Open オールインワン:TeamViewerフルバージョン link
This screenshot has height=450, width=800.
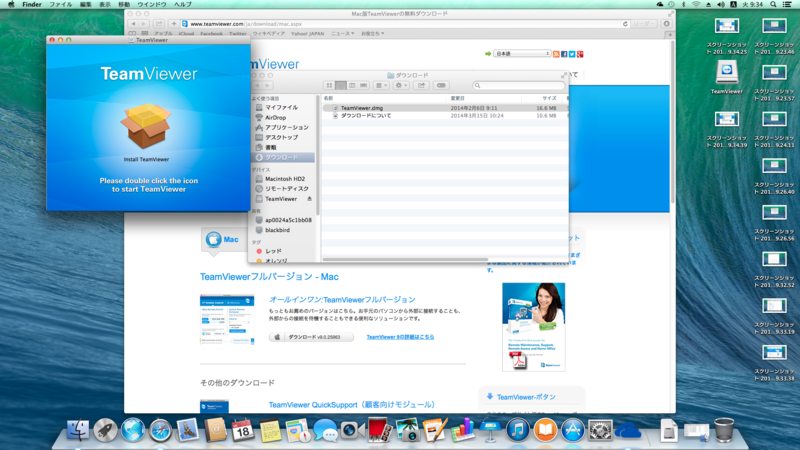(x=342, y=300)
